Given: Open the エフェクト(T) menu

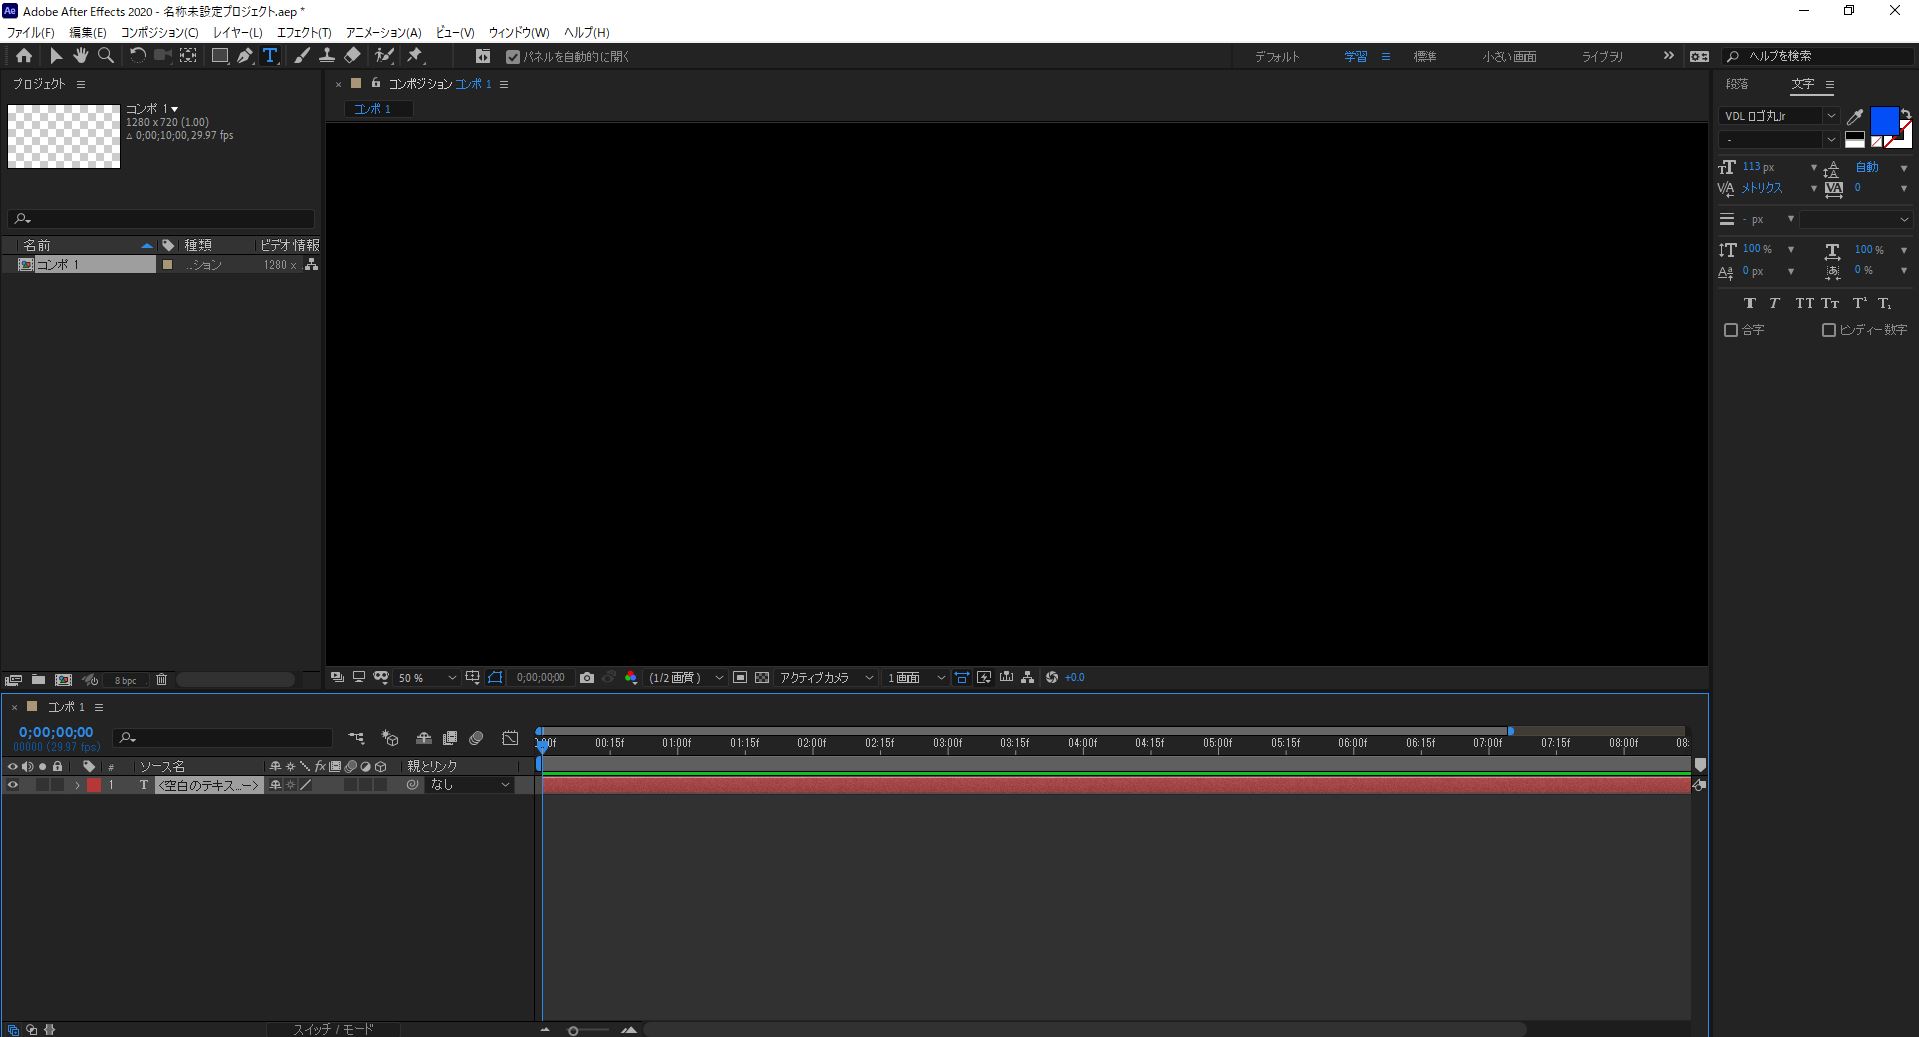Looking at the screenshot, I should pos(304,33).
